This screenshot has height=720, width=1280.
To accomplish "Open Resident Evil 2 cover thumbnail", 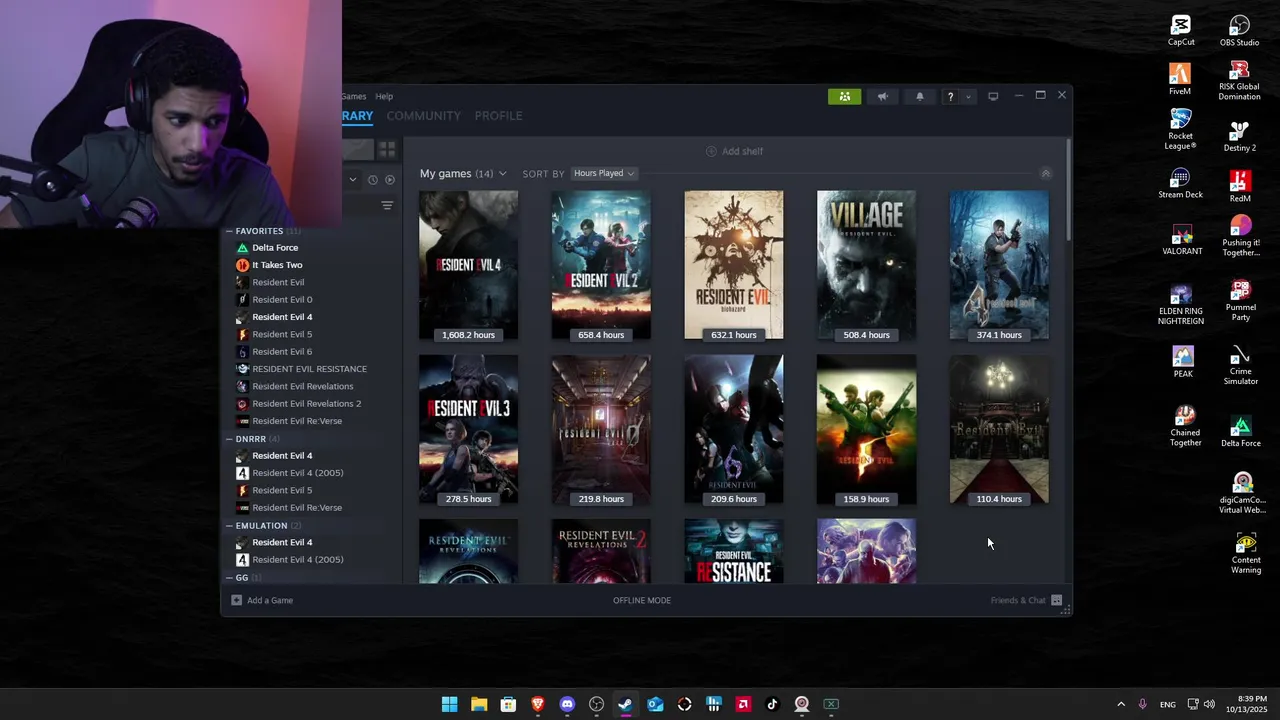I will [x=601, y=266].
